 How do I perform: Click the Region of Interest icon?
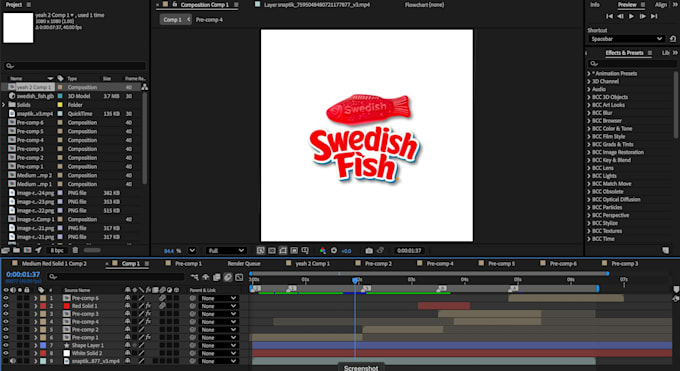[294, 250]
